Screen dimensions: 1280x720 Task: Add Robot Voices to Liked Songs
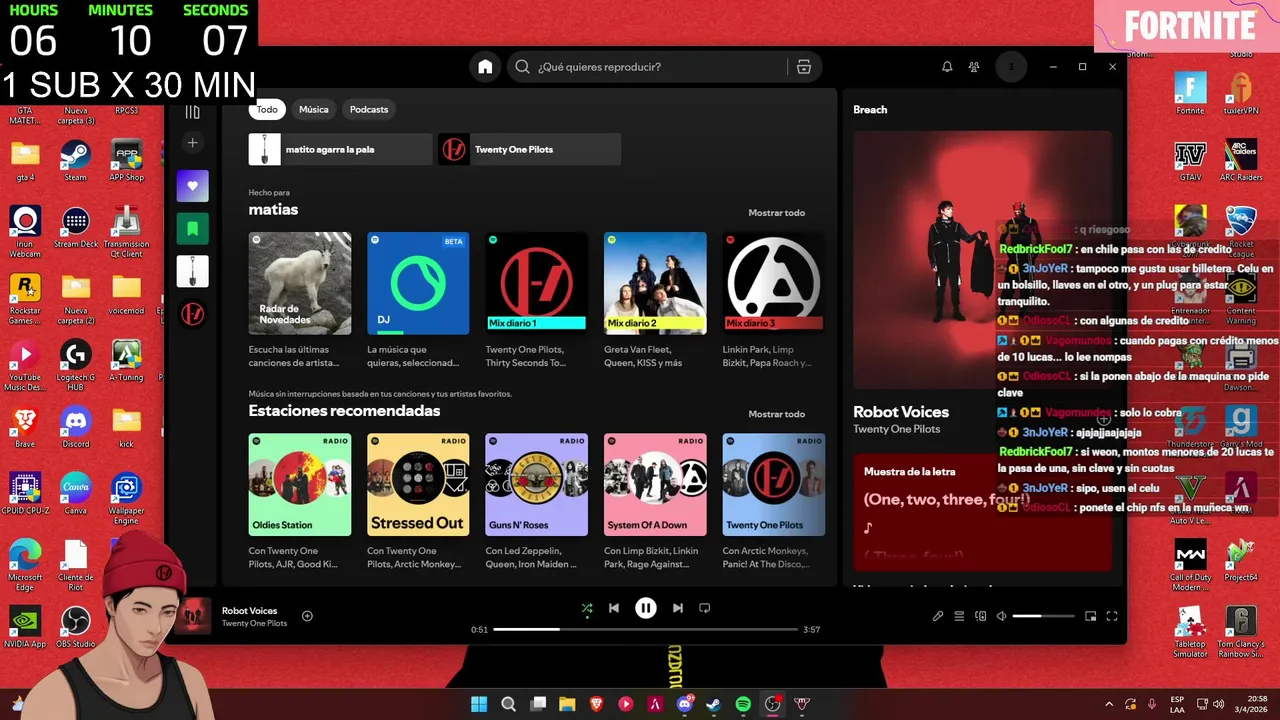(307, 616)
